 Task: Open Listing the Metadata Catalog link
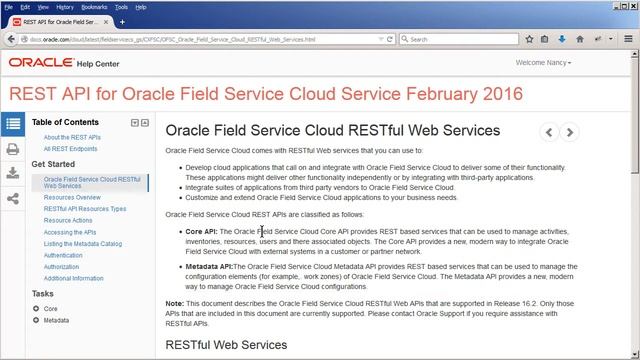pyautogui.click(x=83, y=244)
